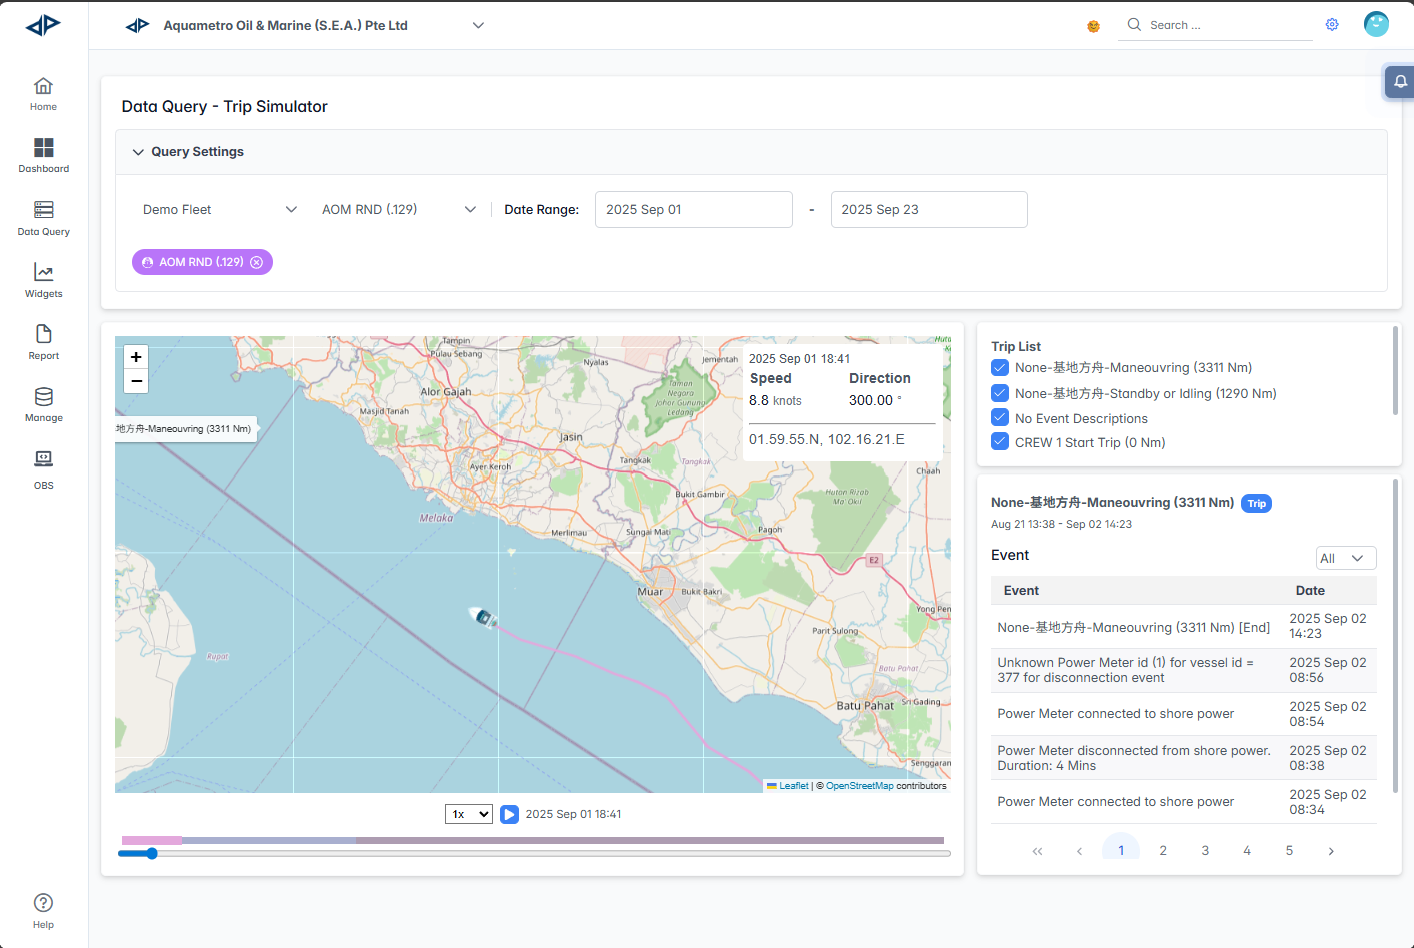The image size is (1414, 948).
Task: Open the Demo Fleet dropdown
Action: coord(220,210)
